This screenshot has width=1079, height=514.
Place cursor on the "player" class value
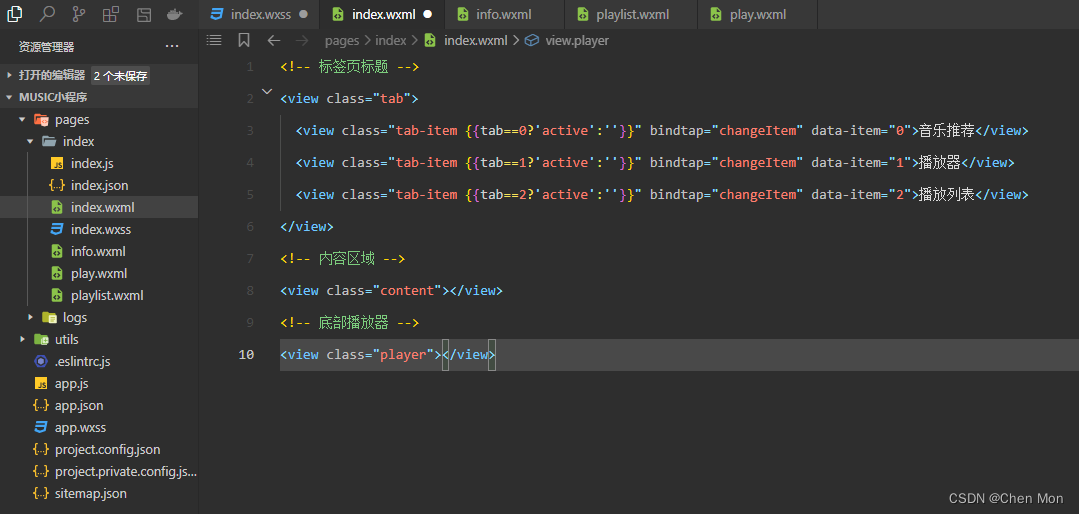(x=404, y=354)
